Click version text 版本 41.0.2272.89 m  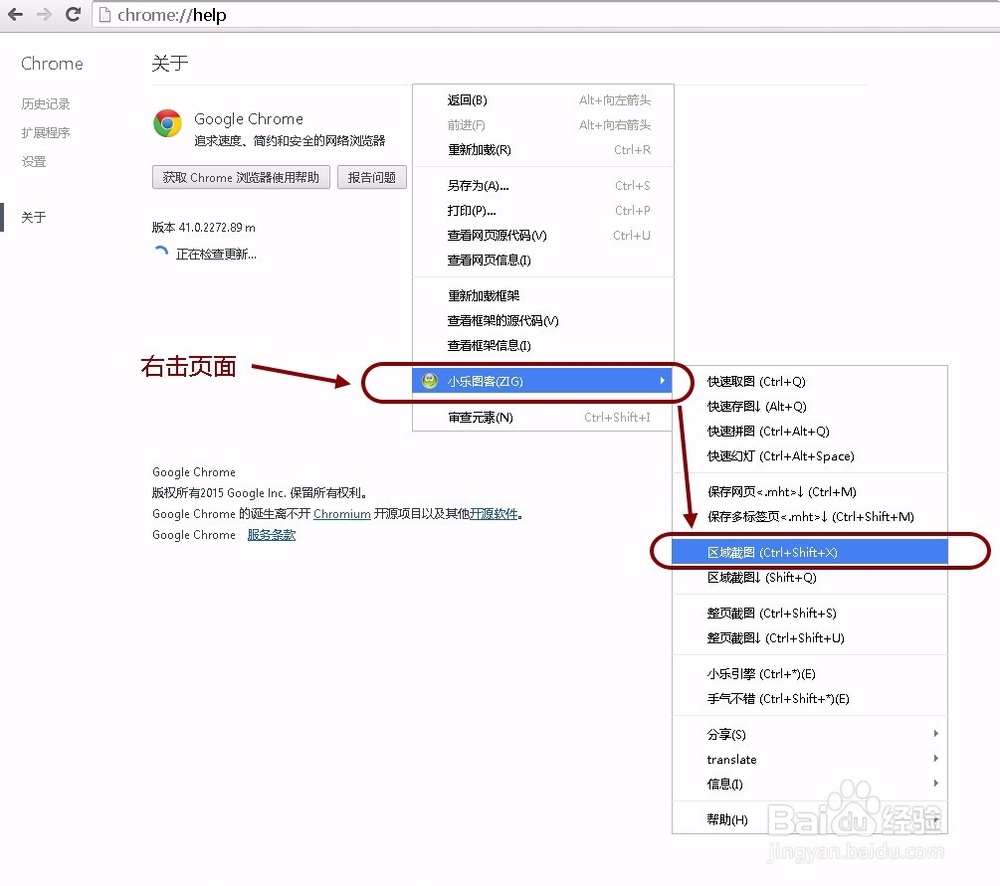203,227
